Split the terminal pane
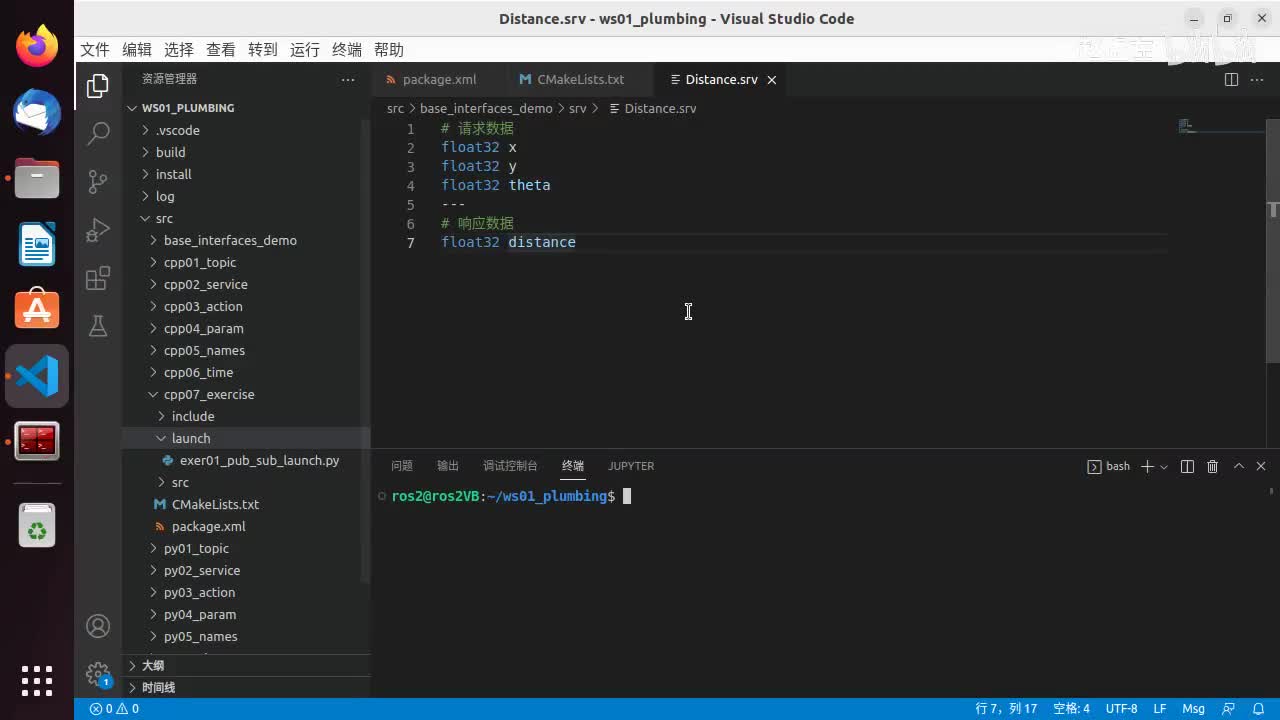Image resolution: width=1280 pixels, height=720 pixels. point(1188,466)
